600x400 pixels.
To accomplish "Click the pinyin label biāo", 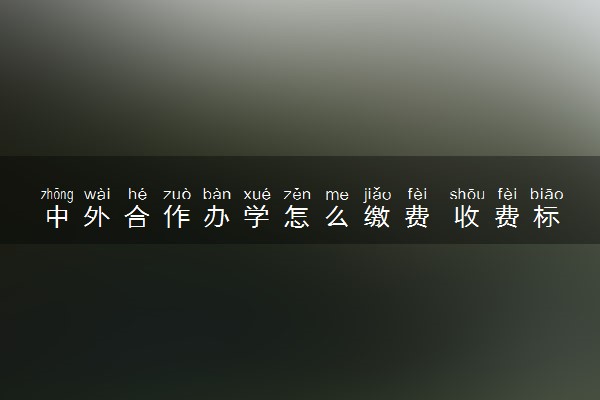I will (x=546, y=194).
